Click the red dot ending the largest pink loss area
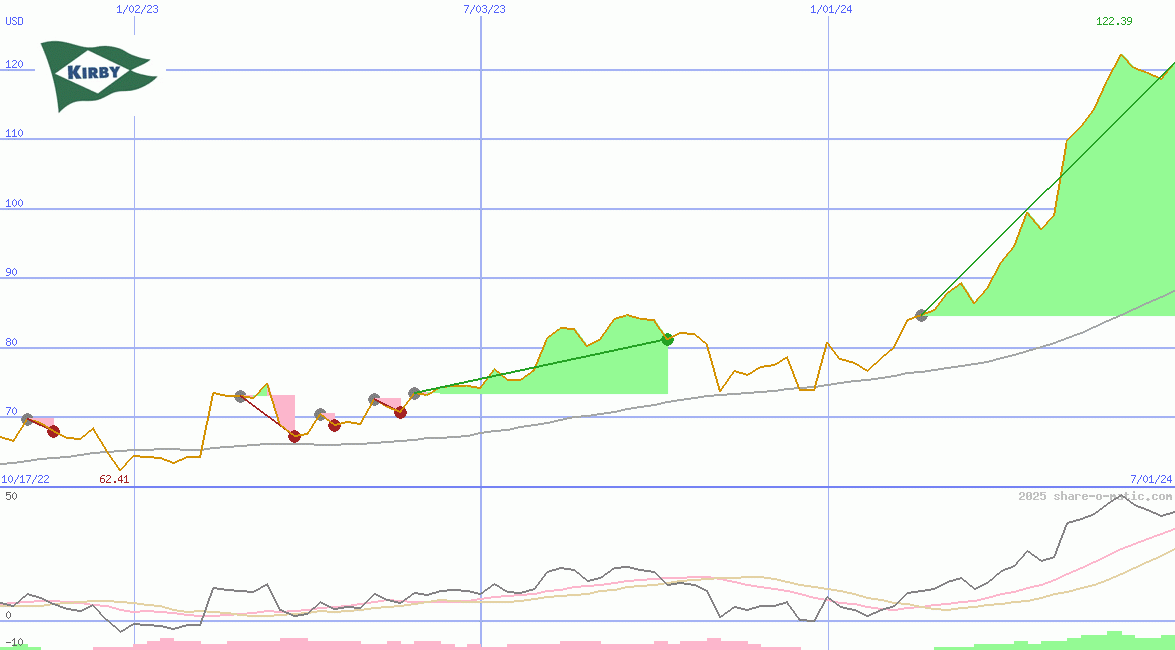 pyautogui.click(x=294, y=436)
